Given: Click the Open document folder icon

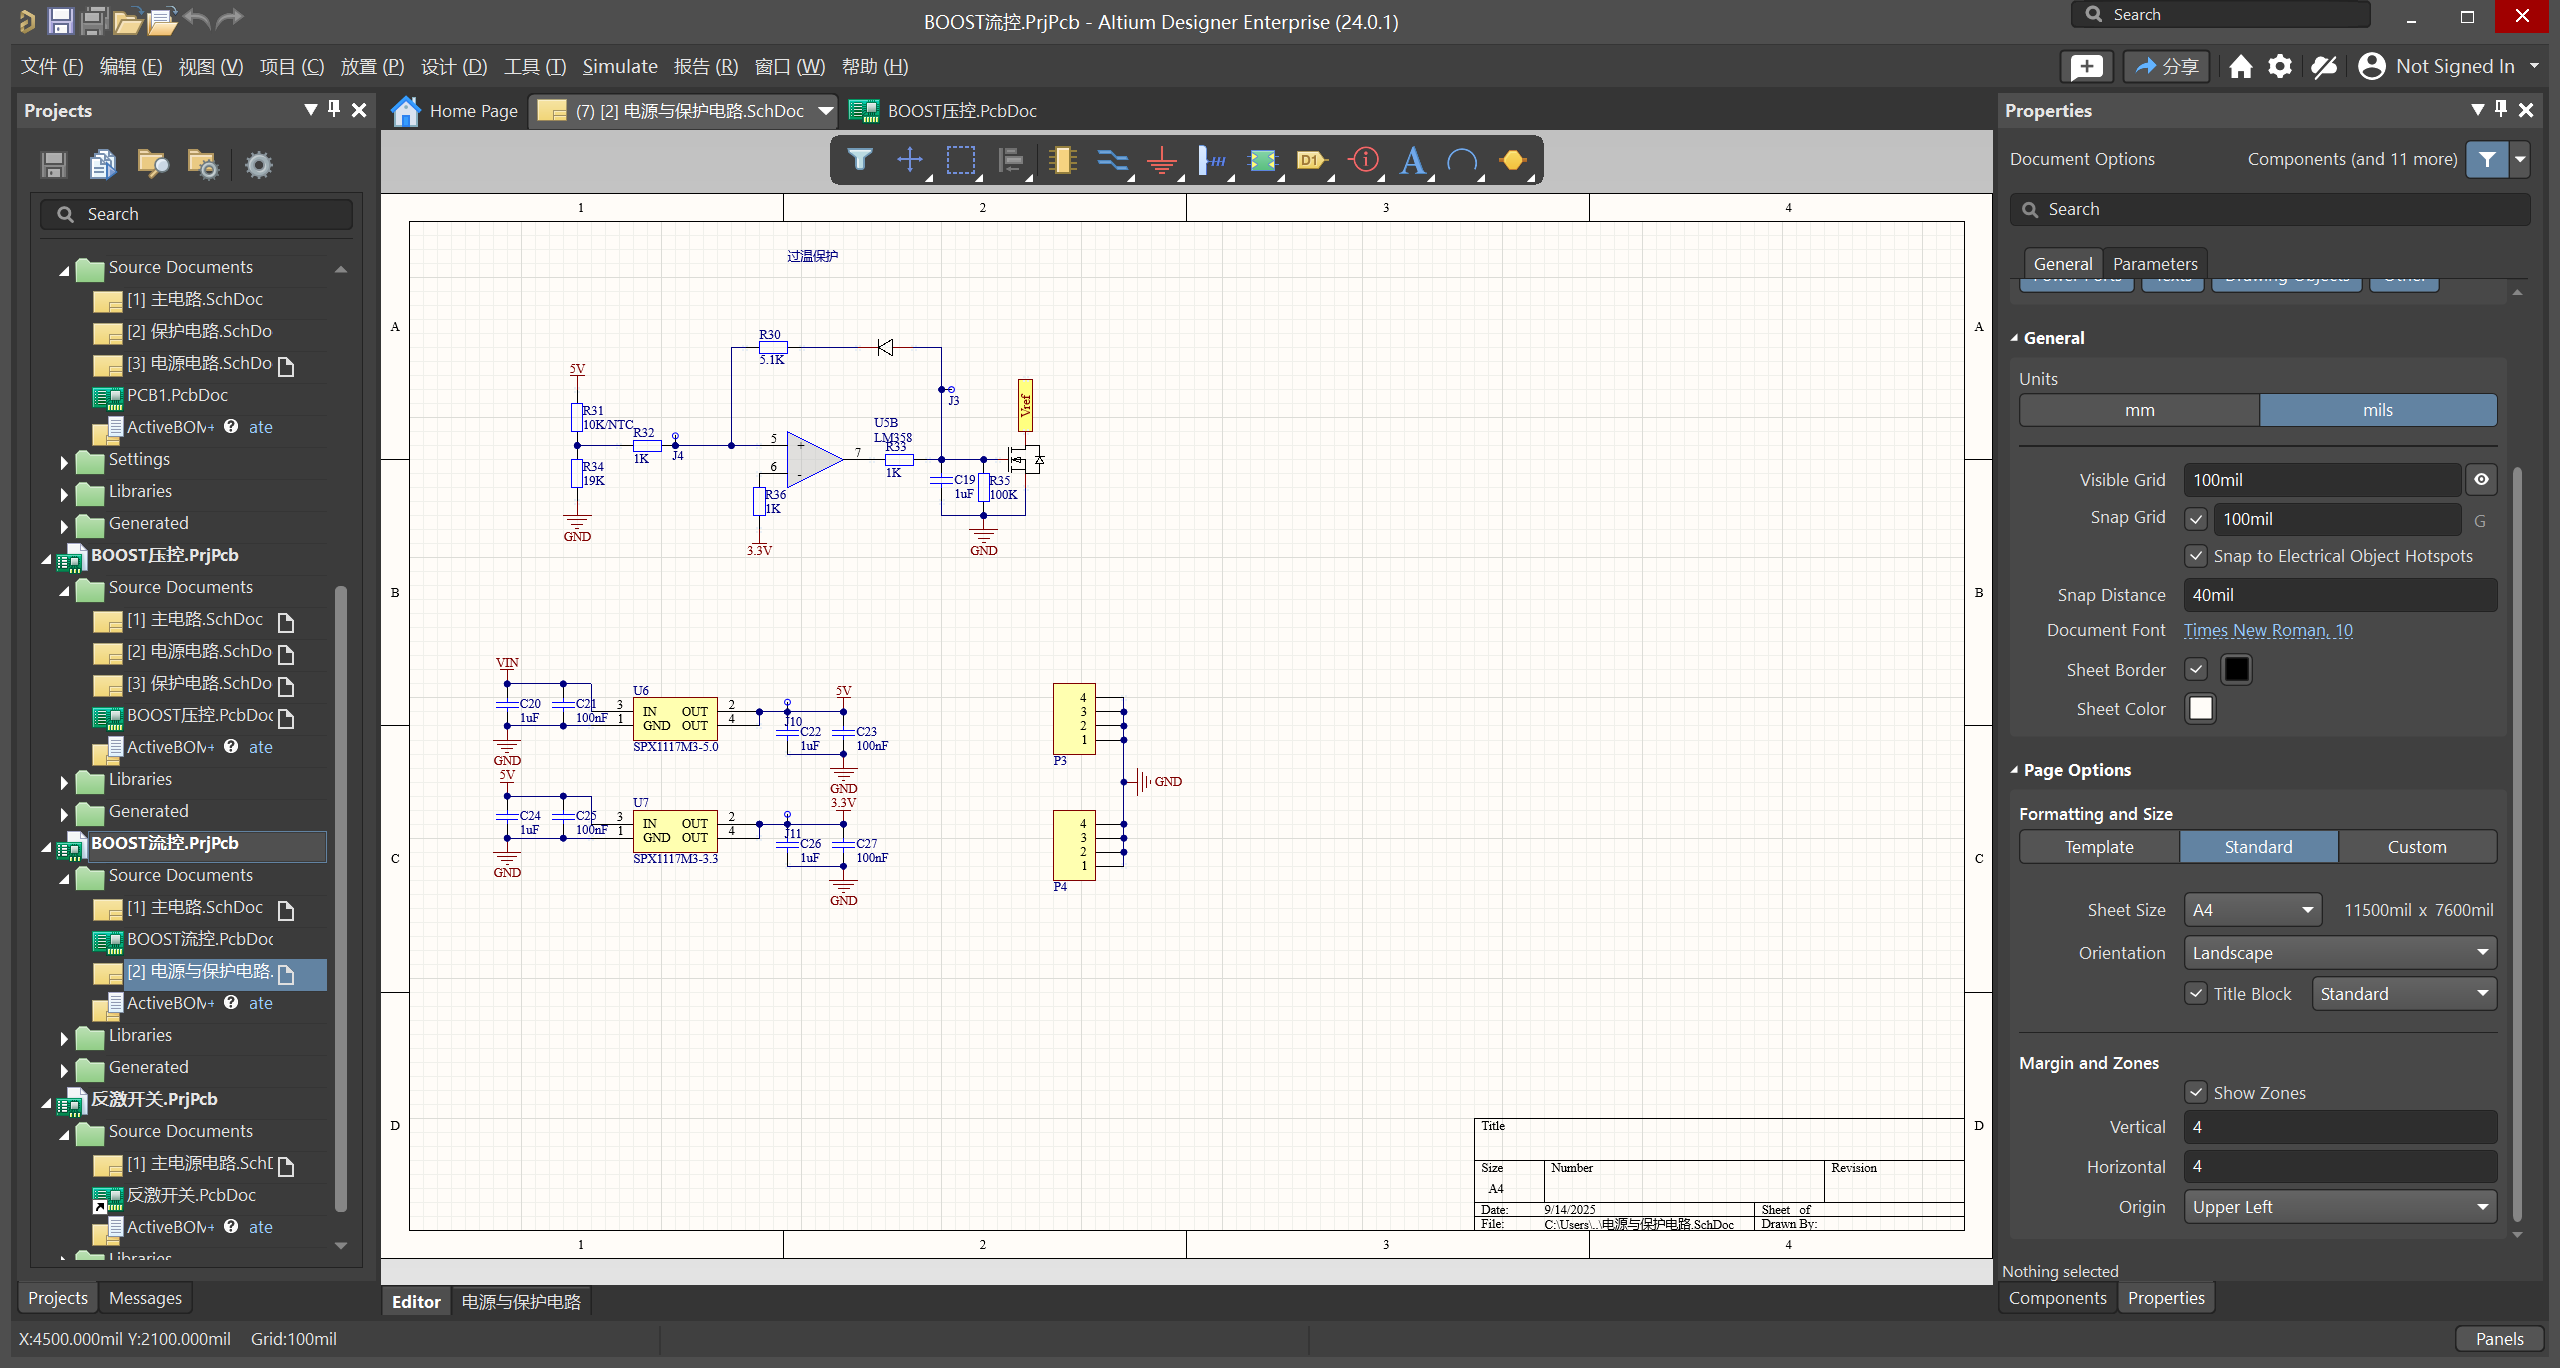Looking at the screenshot, I should pos(127,20).
